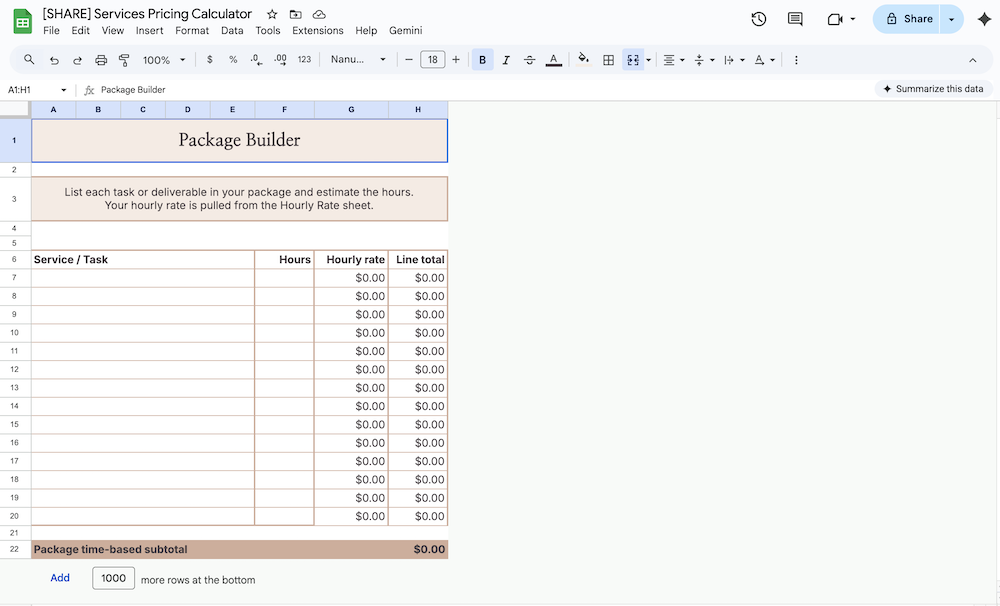The width and height of the screenshot is (1000, 606).
Task: Open the more number formats menu
Action: [304, 59]
